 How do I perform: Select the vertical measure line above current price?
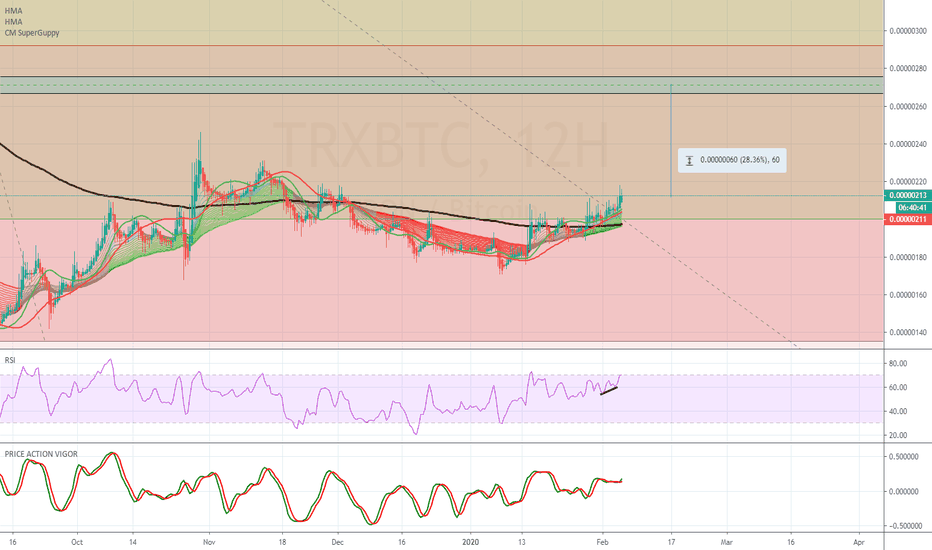pyautogui.click(x=671, y=140)
